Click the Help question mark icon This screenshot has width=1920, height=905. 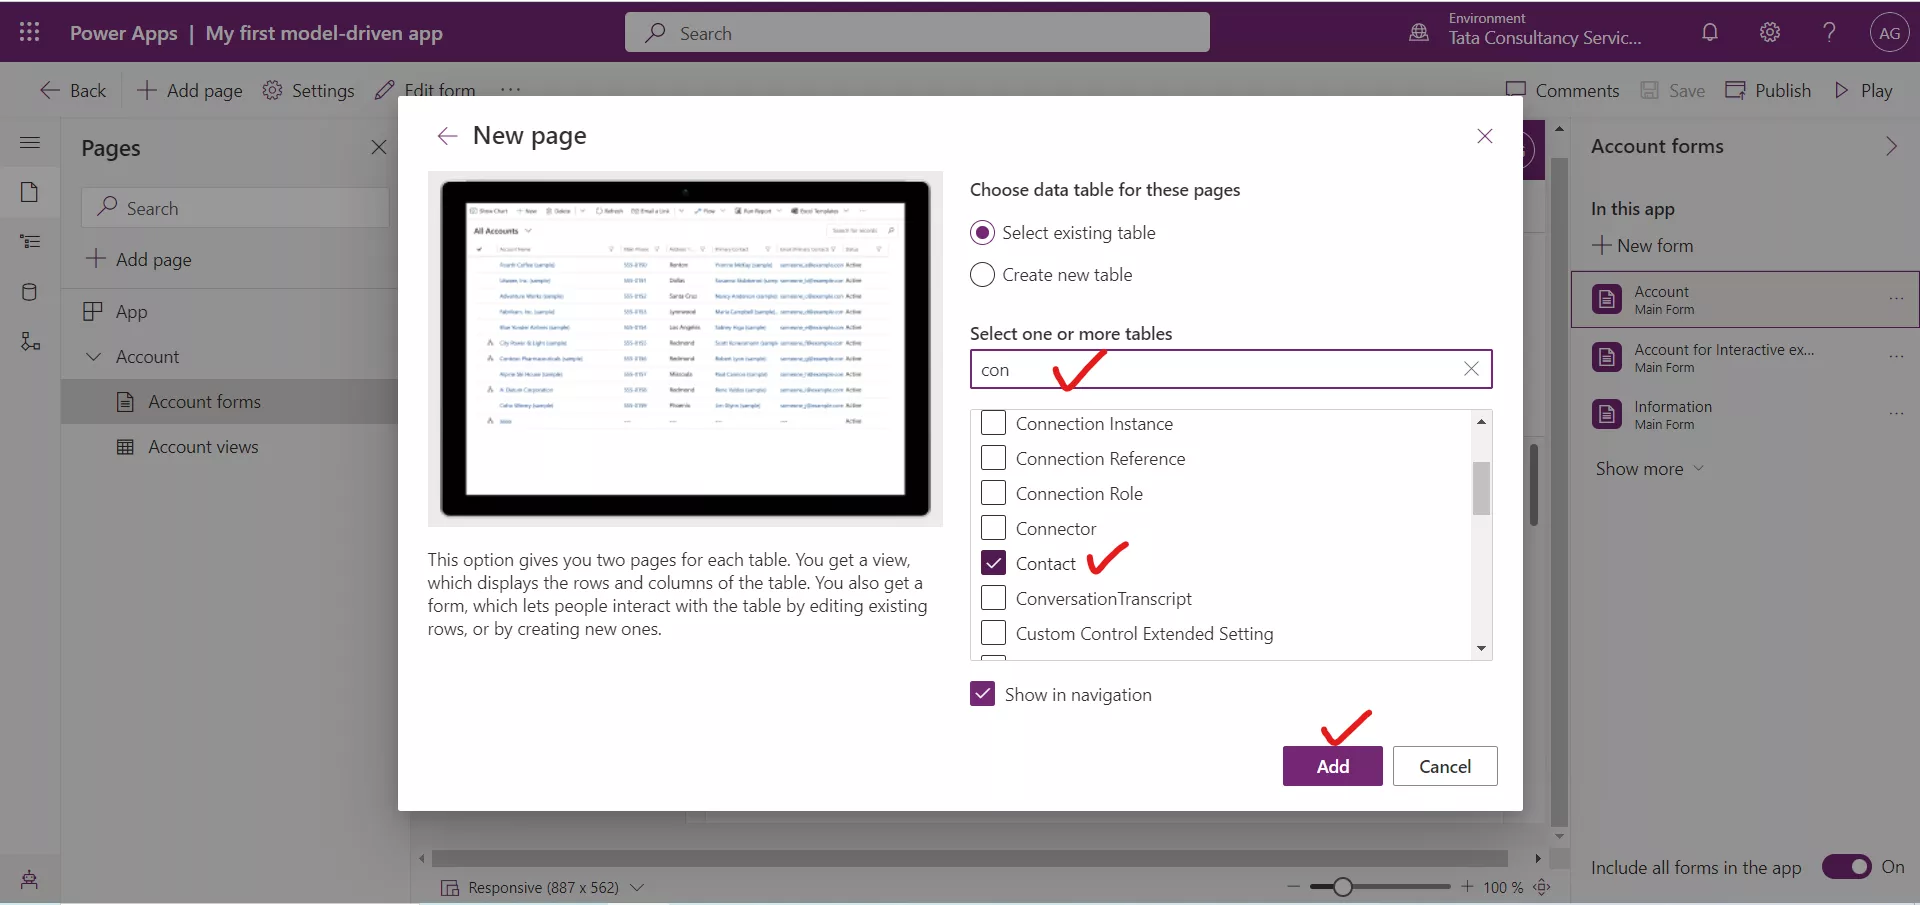pos(1828,32)
